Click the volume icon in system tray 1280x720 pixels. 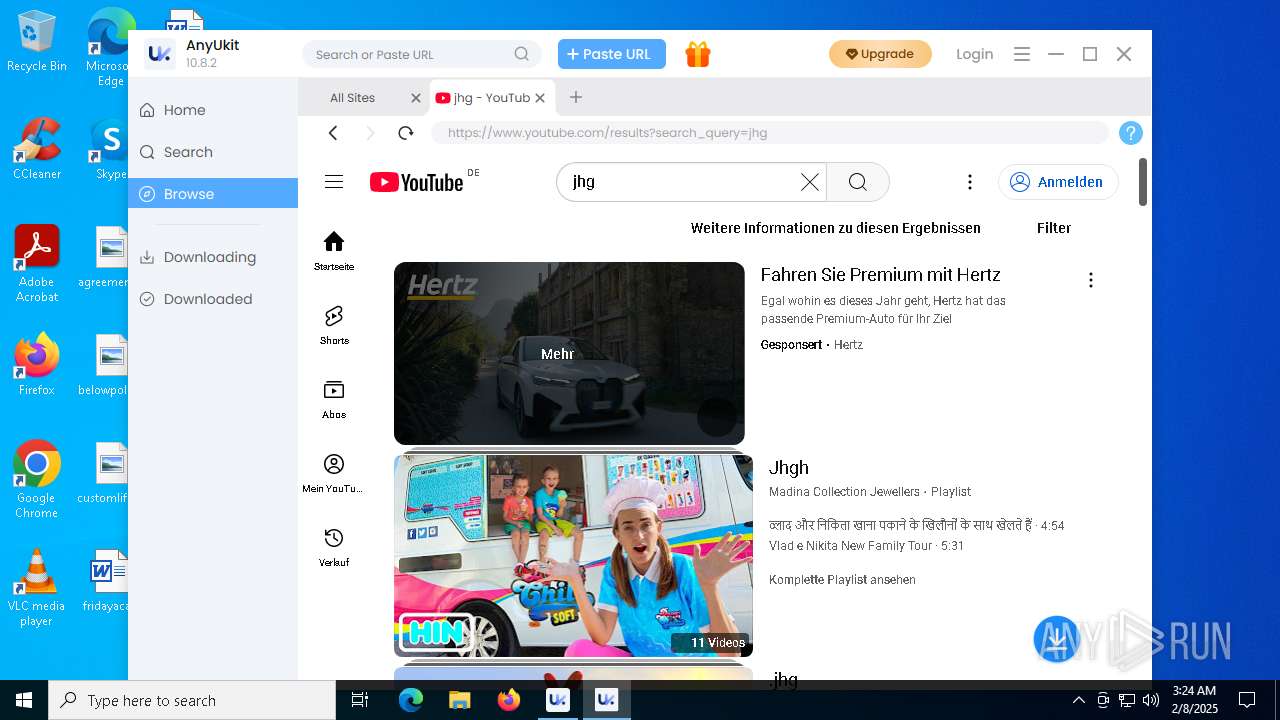[x=1151, y=700]
